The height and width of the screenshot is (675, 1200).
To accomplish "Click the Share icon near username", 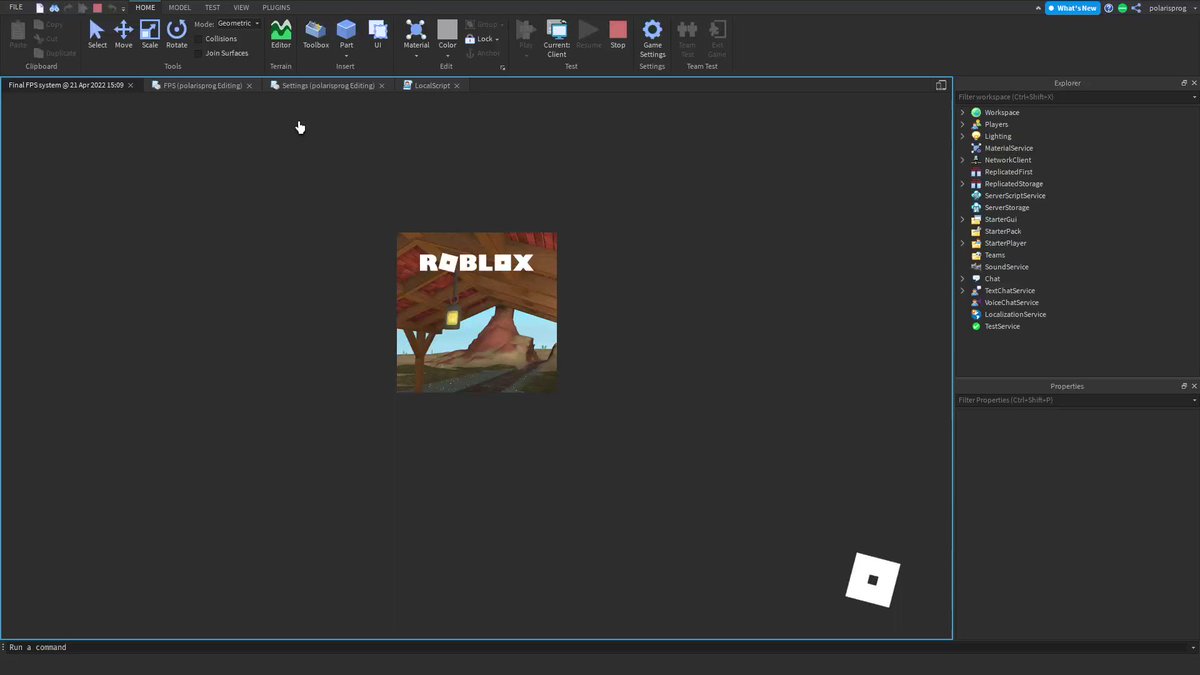I will (1136, 7).
